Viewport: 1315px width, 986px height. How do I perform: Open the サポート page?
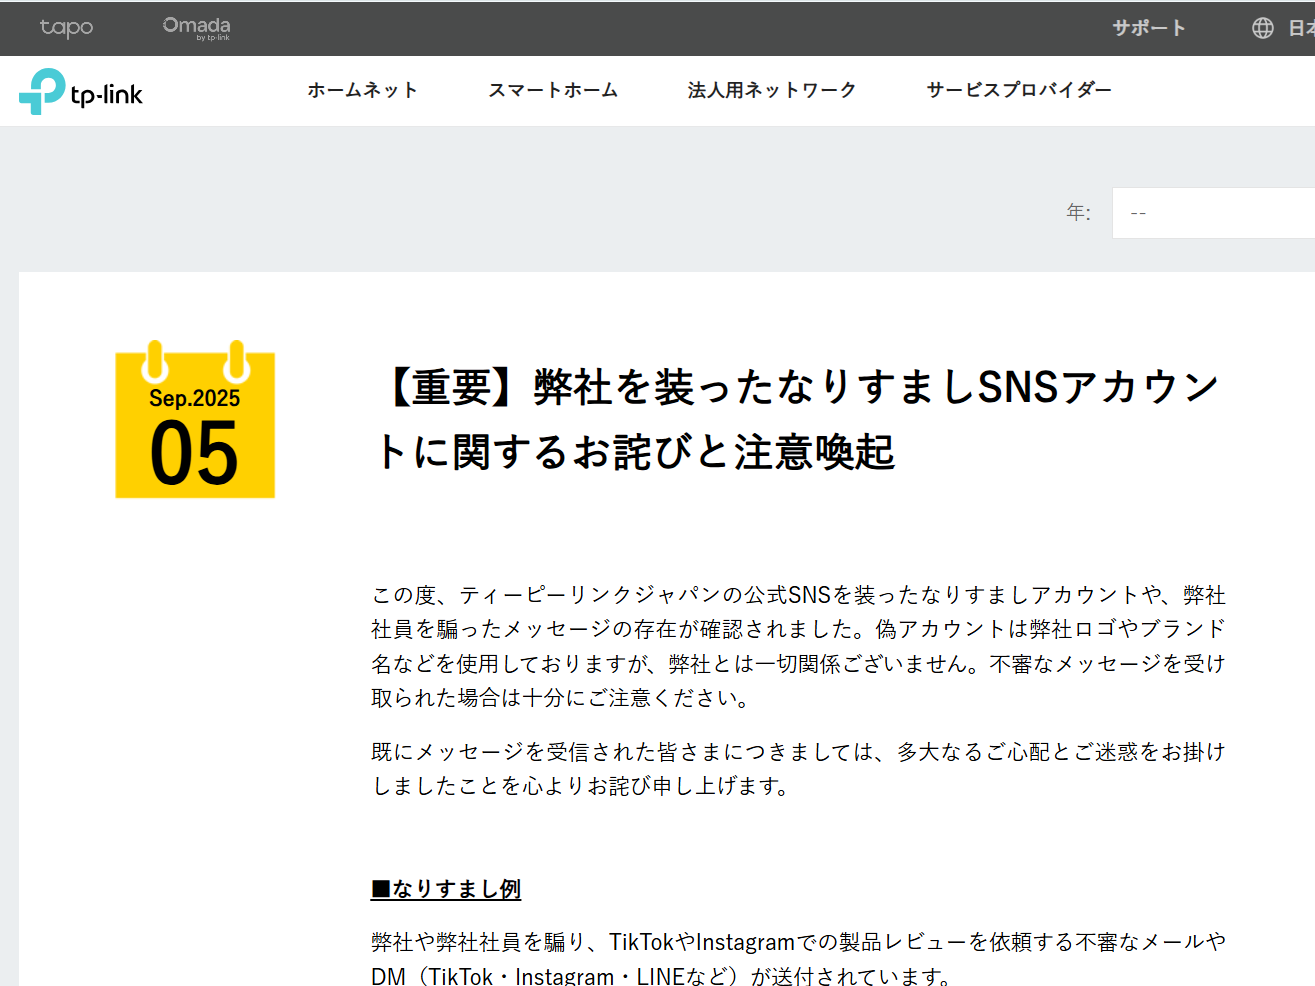pyautogui.click(x=1148, y=29)
